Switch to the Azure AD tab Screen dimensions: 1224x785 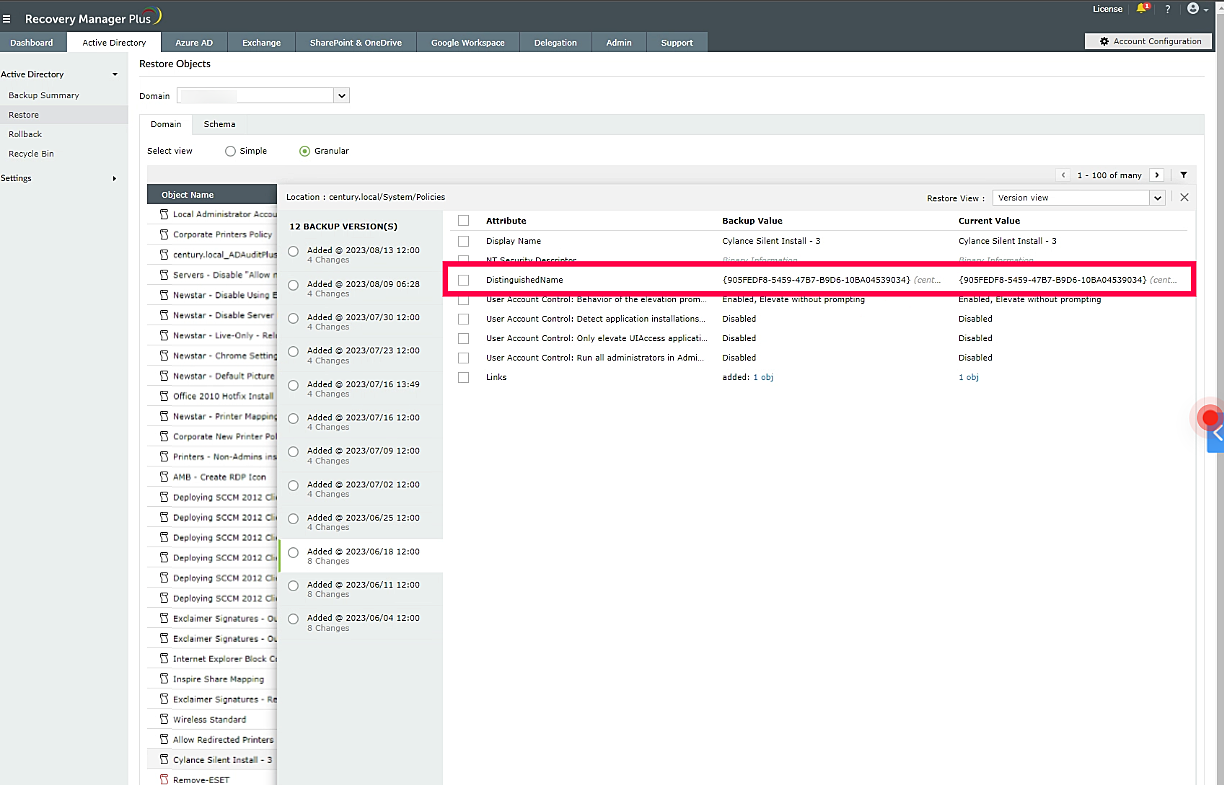click(x=194, y=43)
